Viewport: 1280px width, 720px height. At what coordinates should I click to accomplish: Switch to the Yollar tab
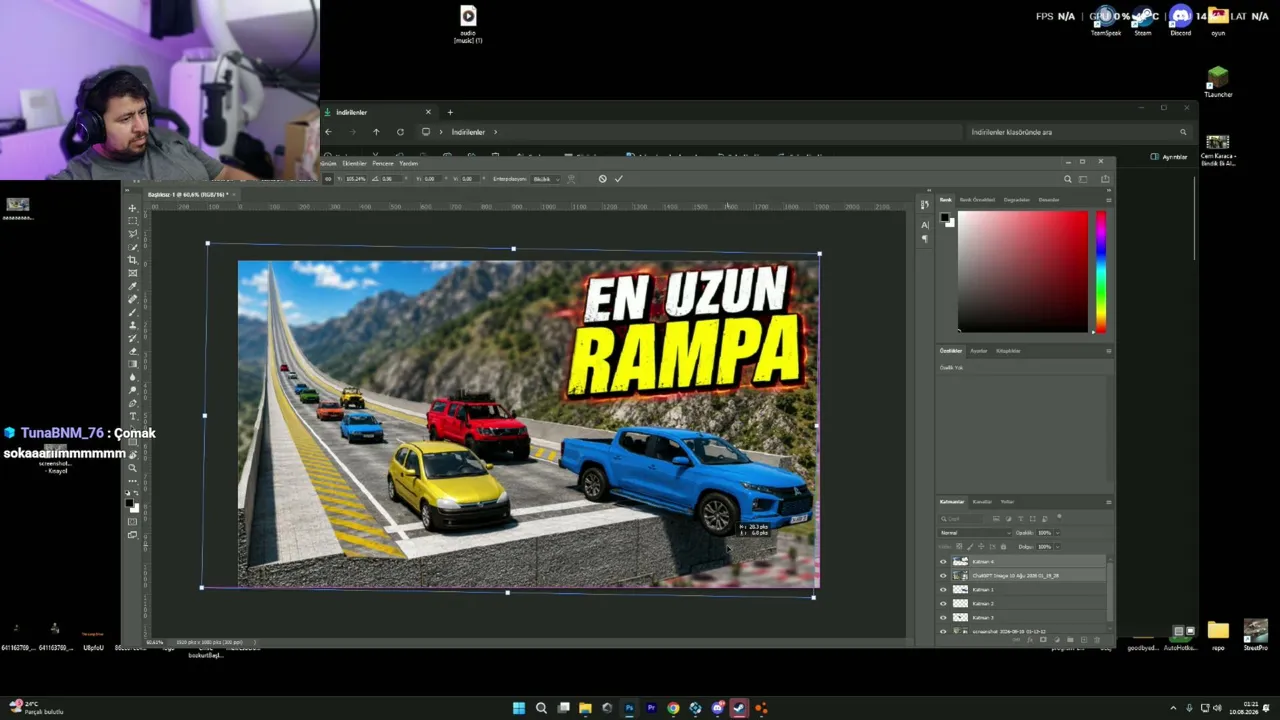pos(1007,502)
